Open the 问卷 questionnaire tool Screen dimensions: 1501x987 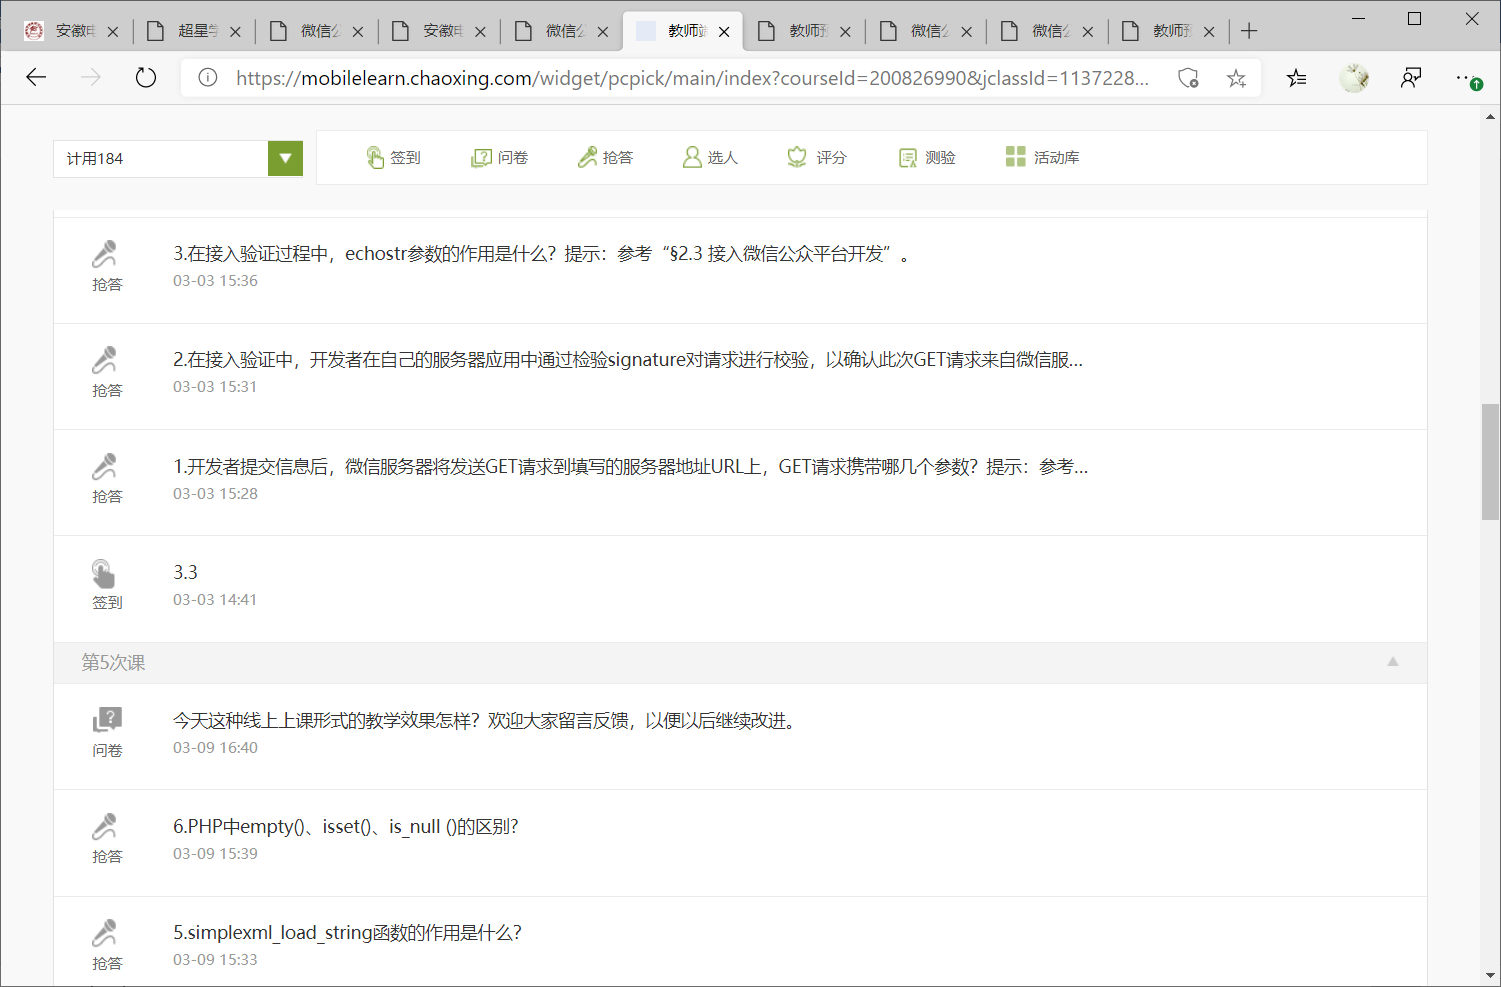click(499, 158)
